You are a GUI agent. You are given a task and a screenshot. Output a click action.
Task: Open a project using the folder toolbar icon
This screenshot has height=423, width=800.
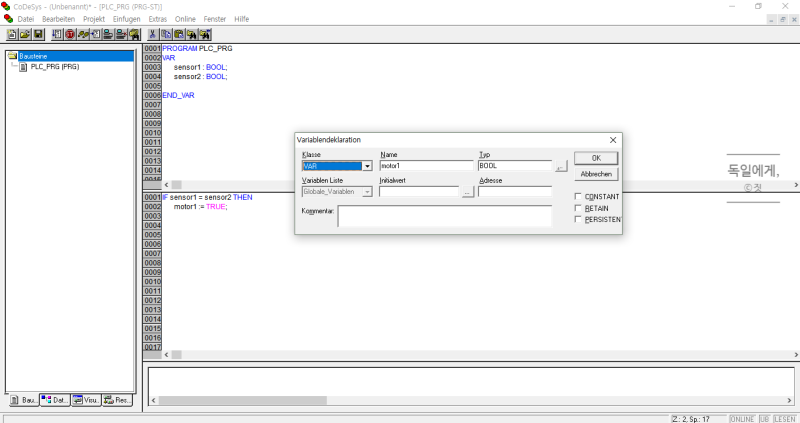pyautogui.click(x=25, y=34)
